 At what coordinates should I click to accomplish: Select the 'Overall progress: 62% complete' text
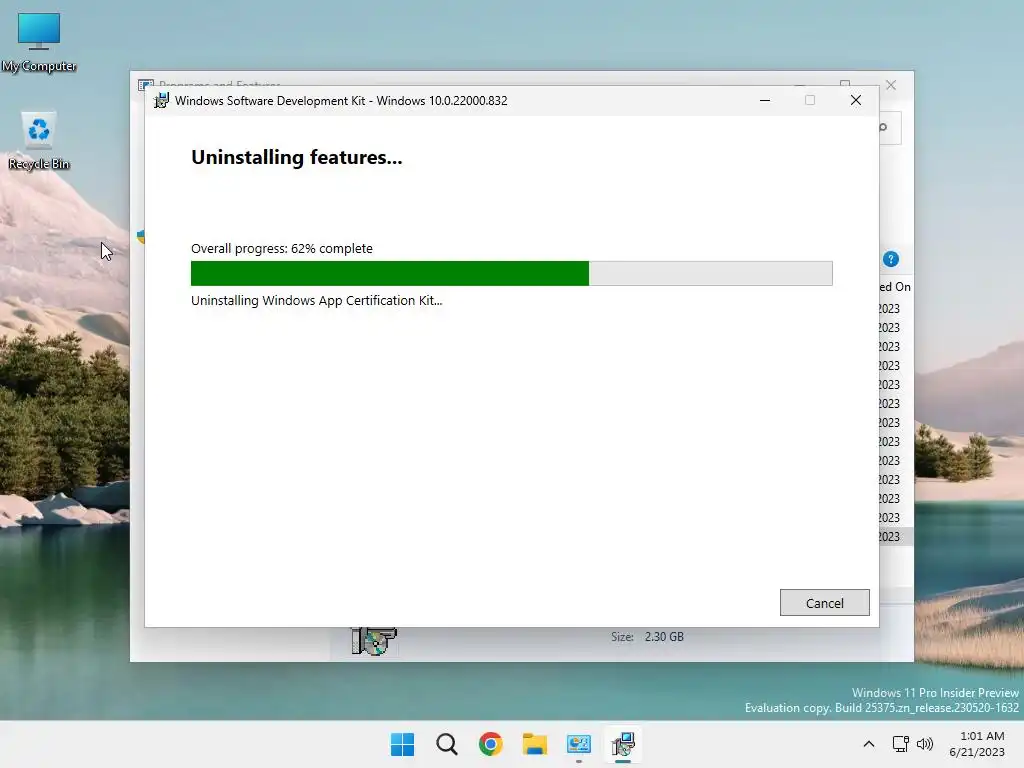[x=281, y=248]
